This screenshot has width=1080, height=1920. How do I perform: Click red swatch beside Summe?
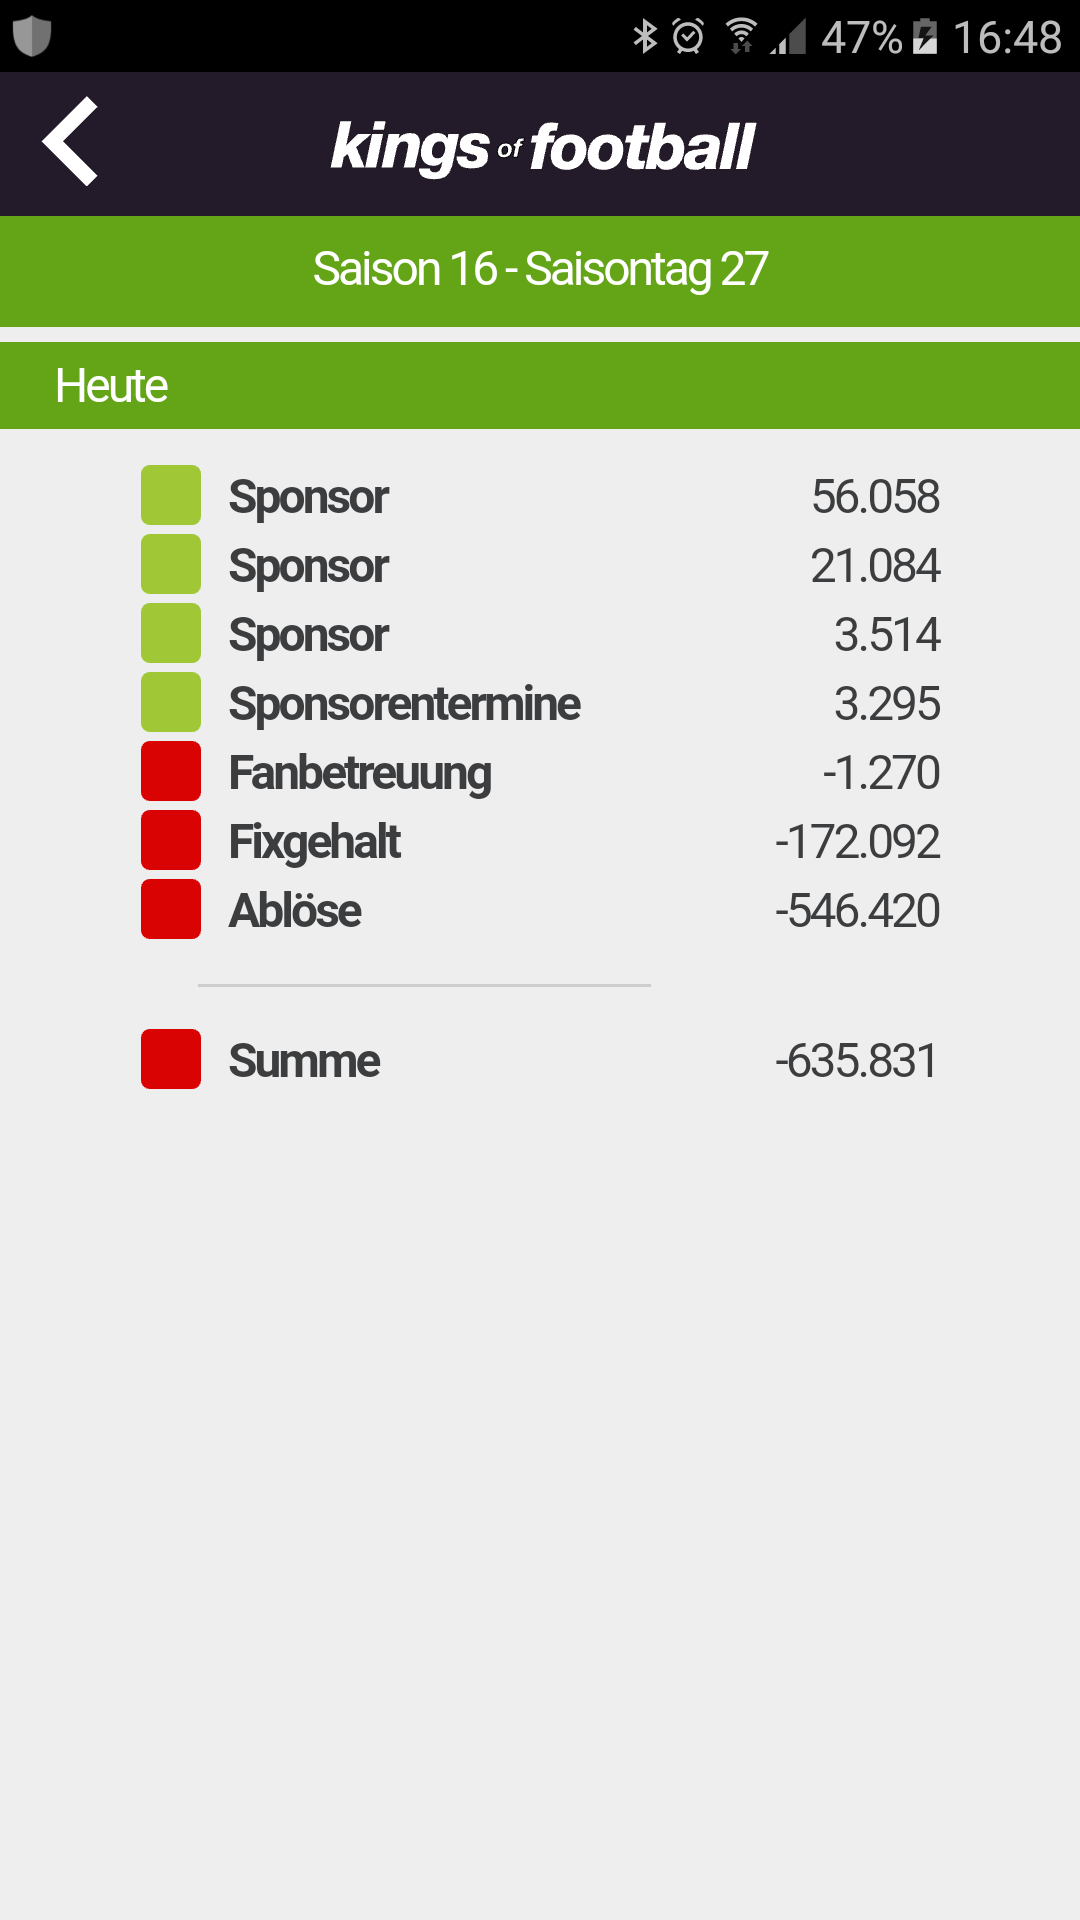(x=171, y=1059)
